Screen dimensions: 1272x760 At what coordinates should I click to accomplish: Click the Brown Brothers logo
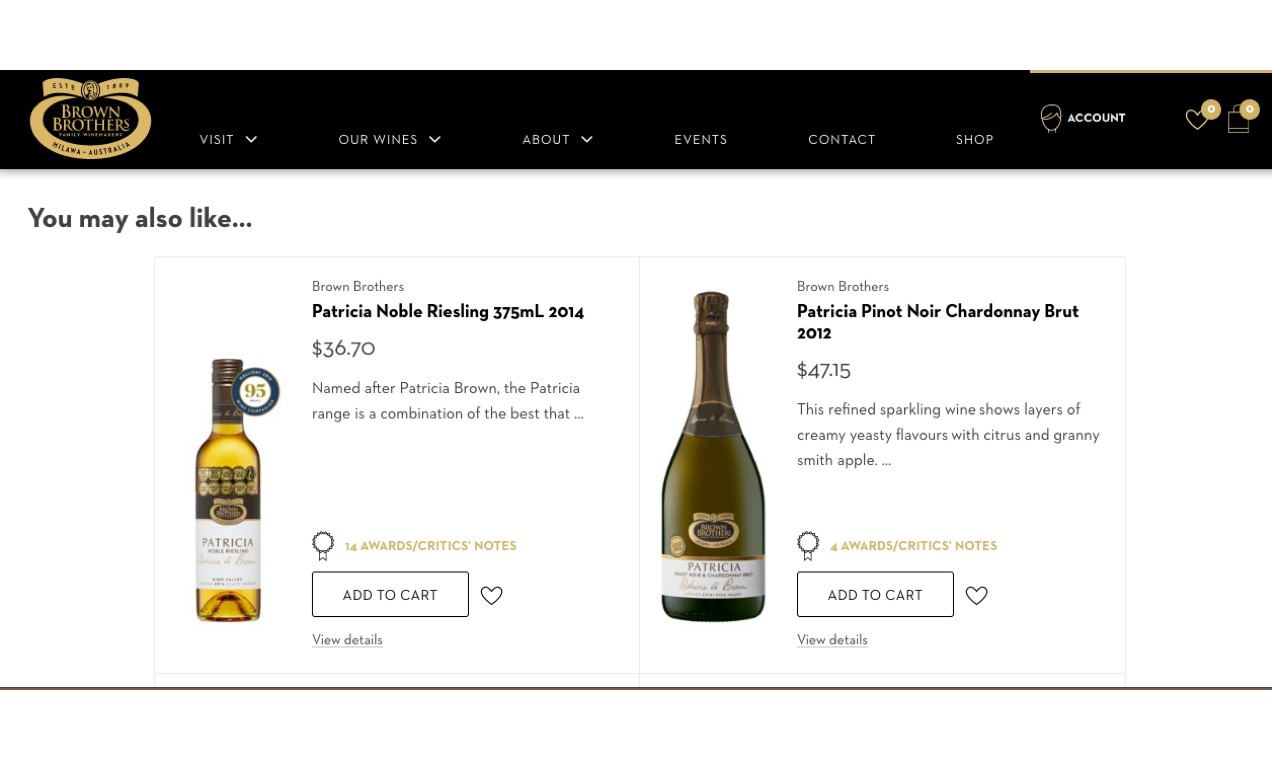90,119
